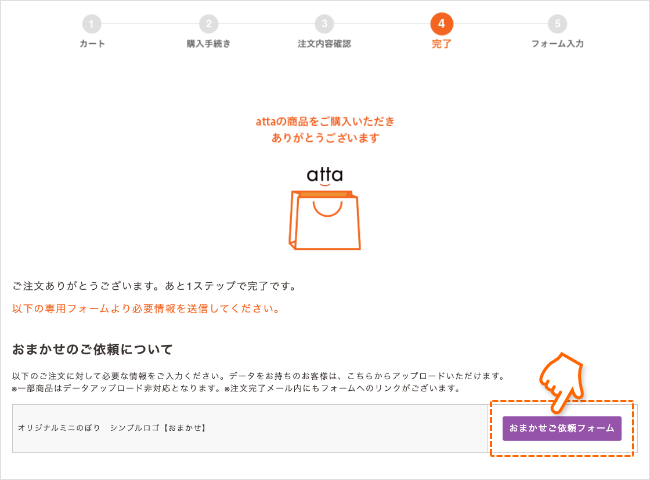Click the orange 以下の専用フォームより notice text
The image size is (650, 480).
[146, 309]
